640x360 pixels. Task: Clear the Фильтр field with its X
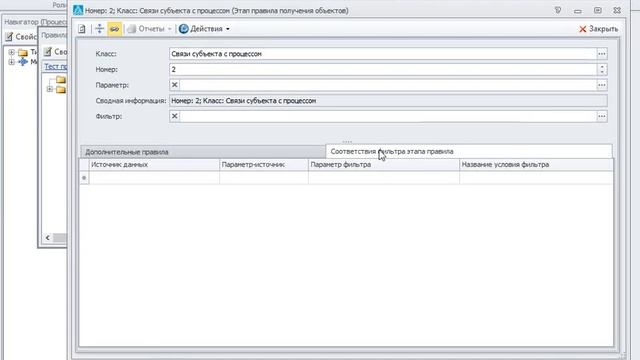point(175,116)
